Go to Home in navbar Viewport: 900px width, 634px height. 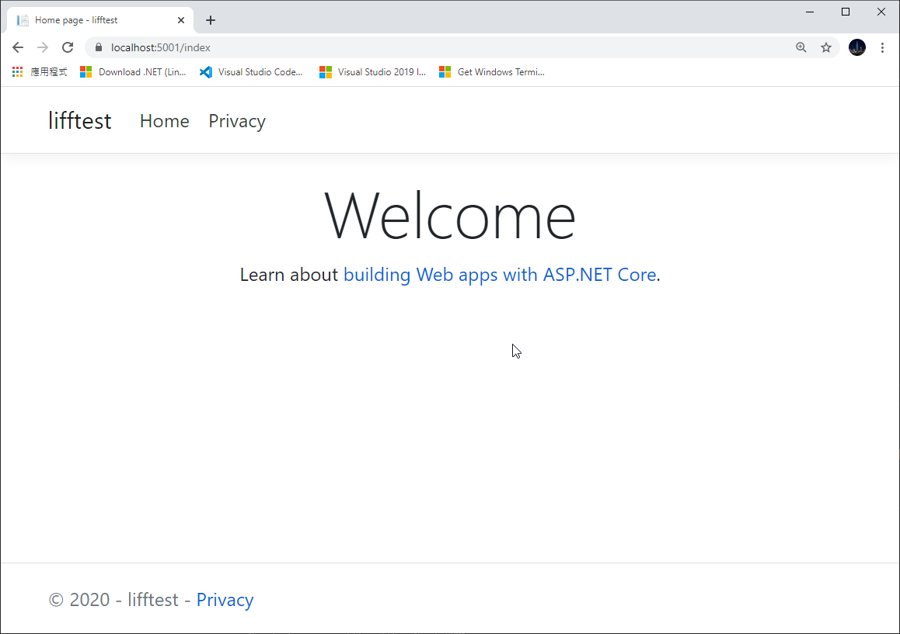tap(164, 121)
